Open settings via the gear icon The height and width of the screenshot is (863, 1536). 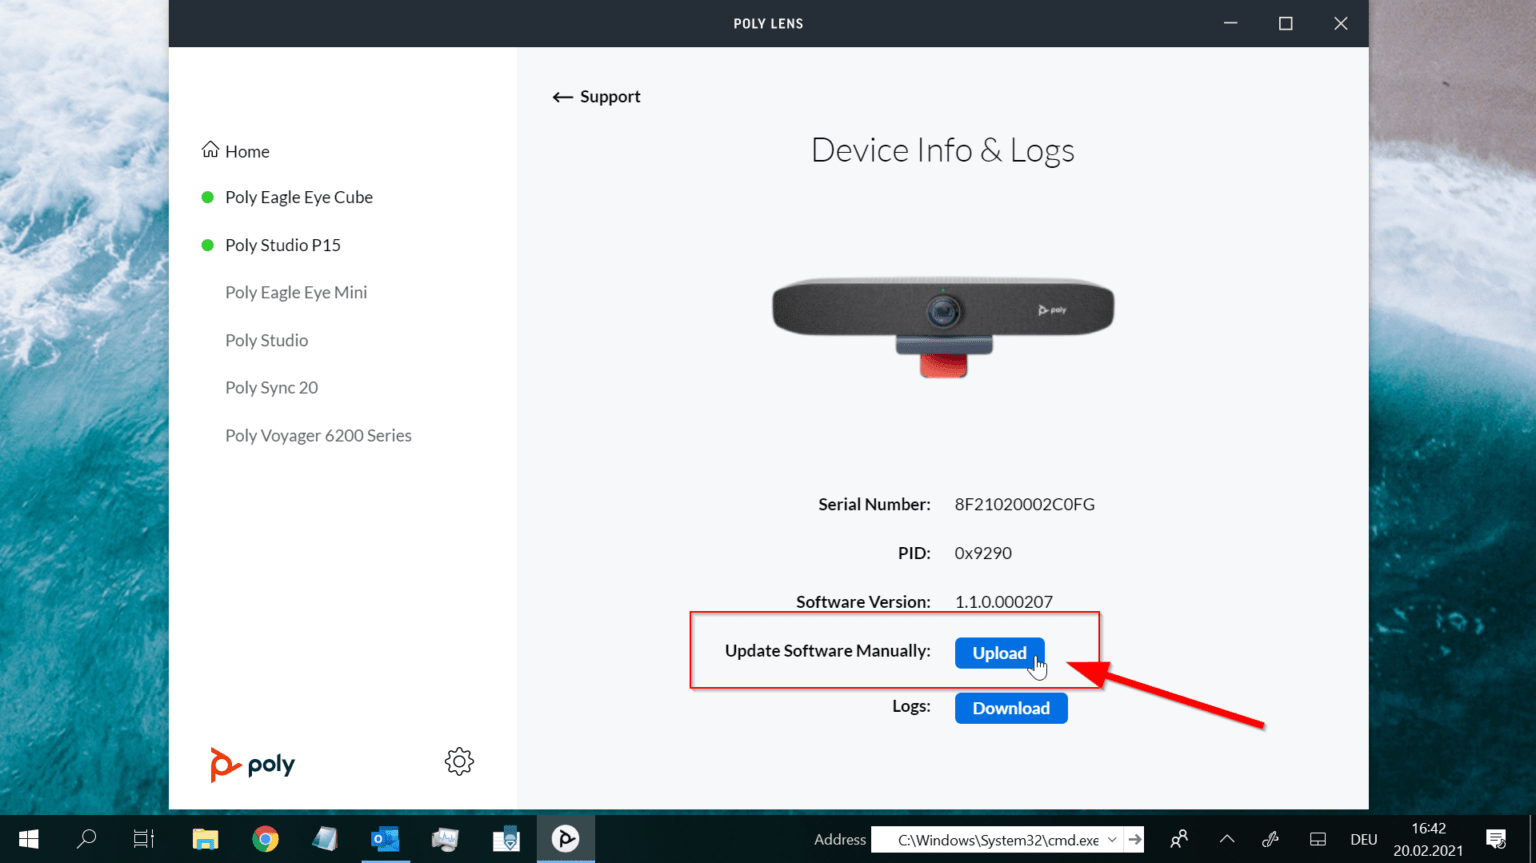[459, 762]
